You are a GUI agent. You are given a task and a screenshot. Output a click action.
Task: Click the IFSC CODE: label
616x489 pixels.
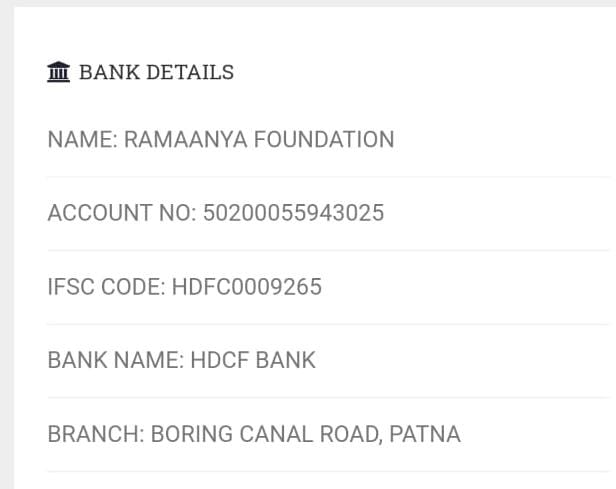point(106,288)
